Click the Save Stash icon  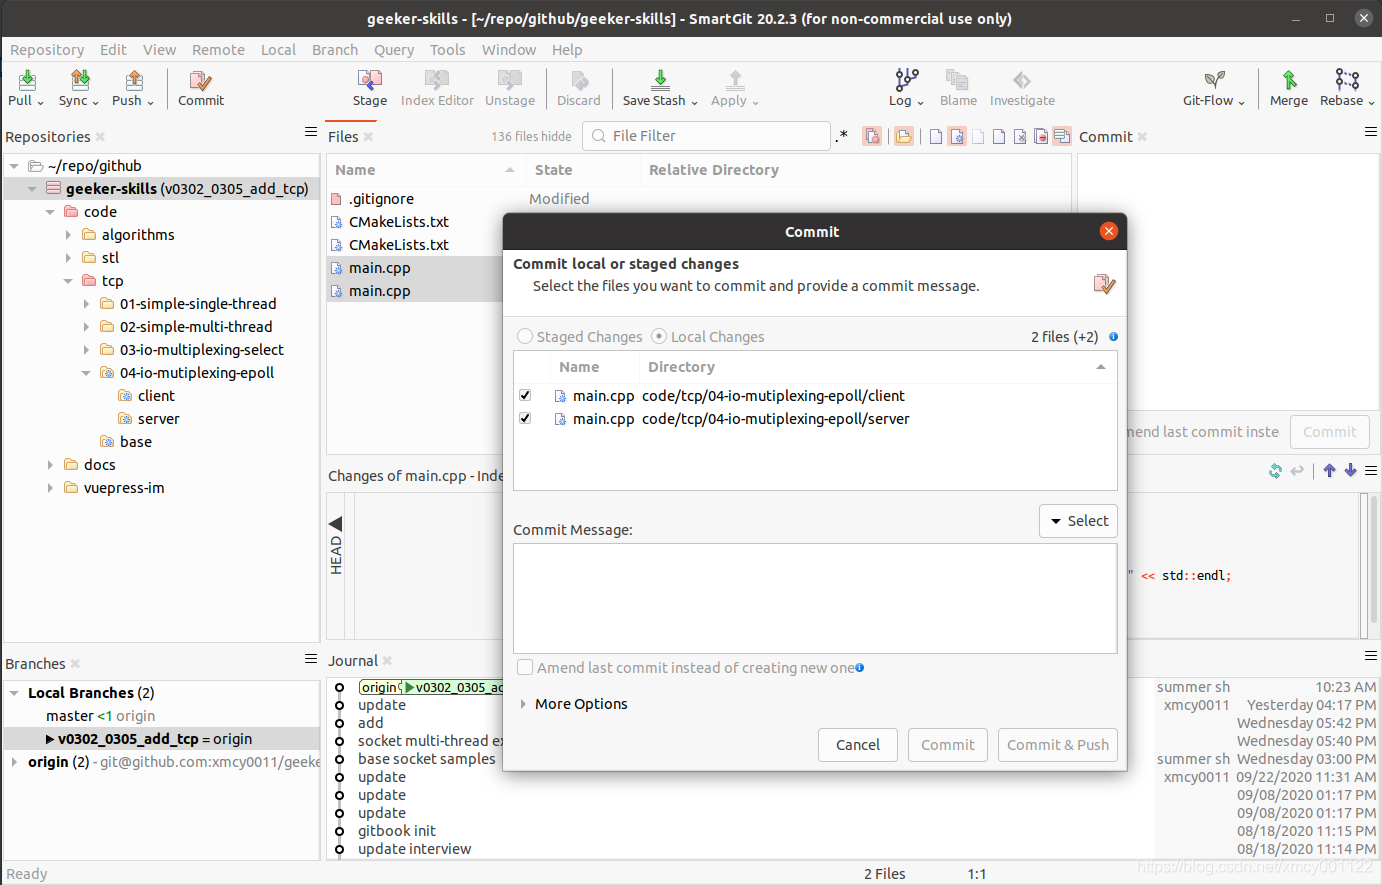(x=660, y=80)
